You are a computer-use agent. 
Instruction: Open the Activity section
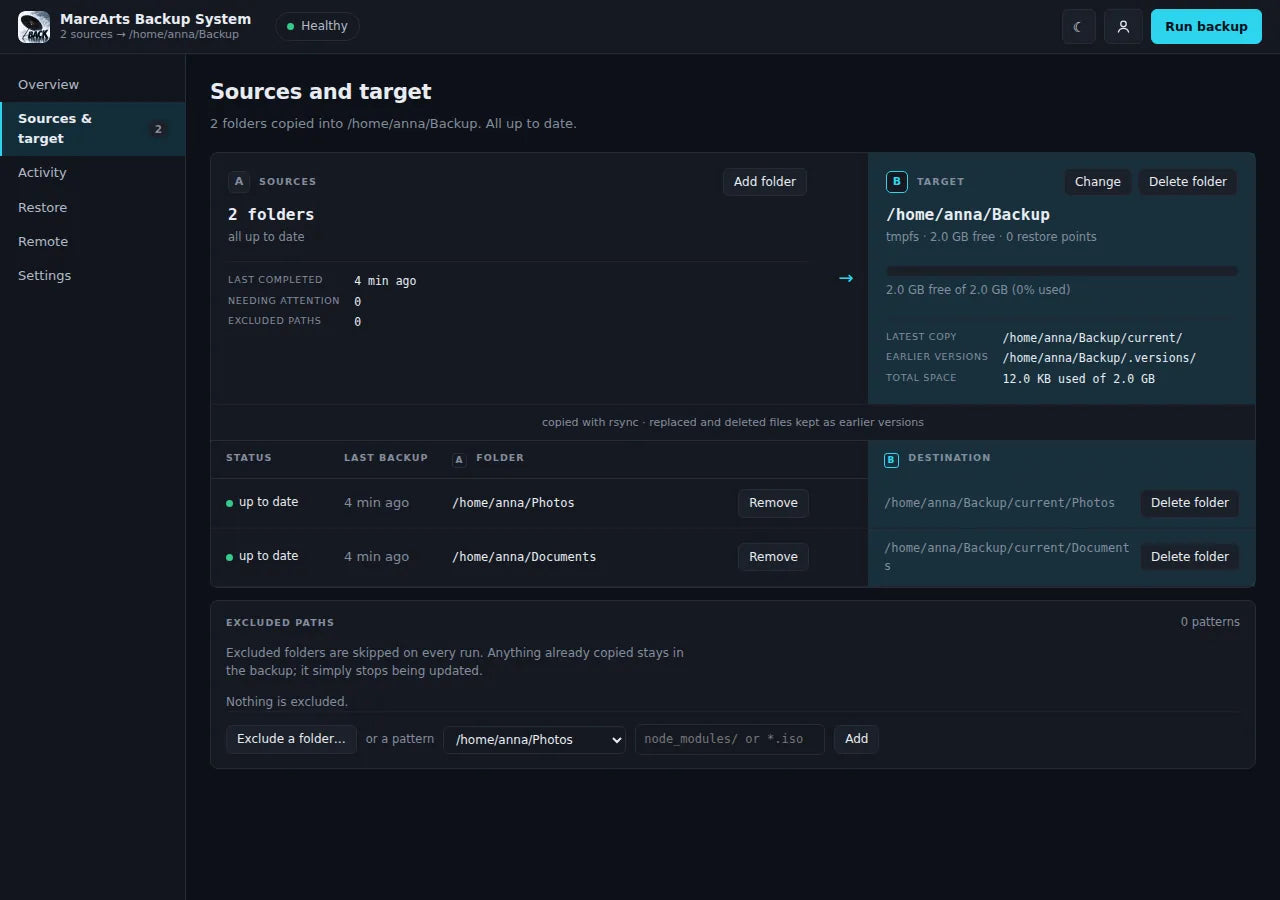click(x=92, y=173)
